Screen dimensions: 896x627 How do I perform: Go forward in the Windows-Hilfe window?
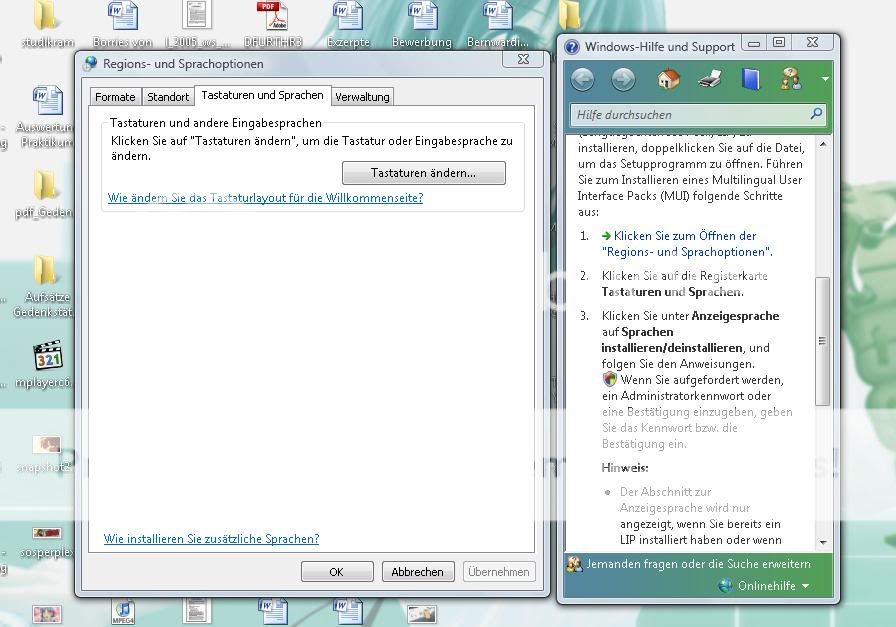tap(623, 79)
